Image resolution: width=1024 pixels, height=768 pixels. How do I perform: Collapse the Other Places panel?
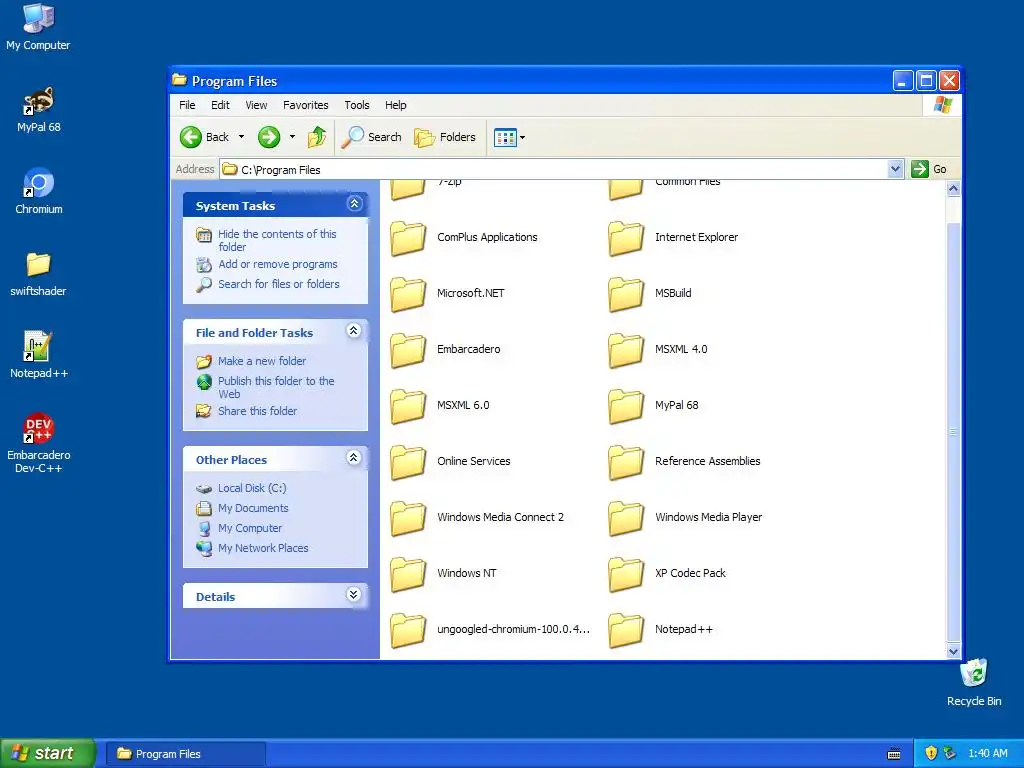pos(353,458)
